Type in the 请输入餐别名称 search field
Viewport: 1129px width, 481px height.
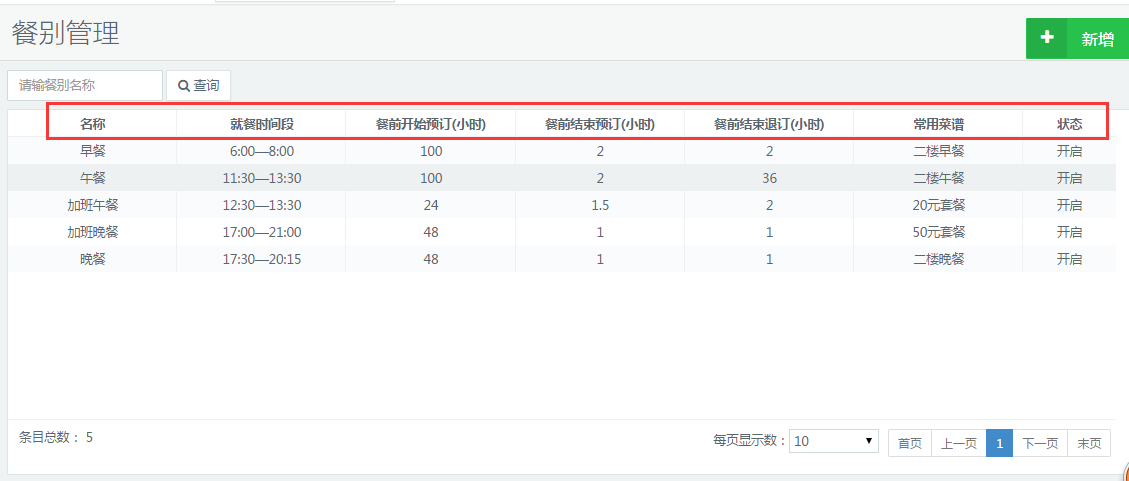coord(85,86)
